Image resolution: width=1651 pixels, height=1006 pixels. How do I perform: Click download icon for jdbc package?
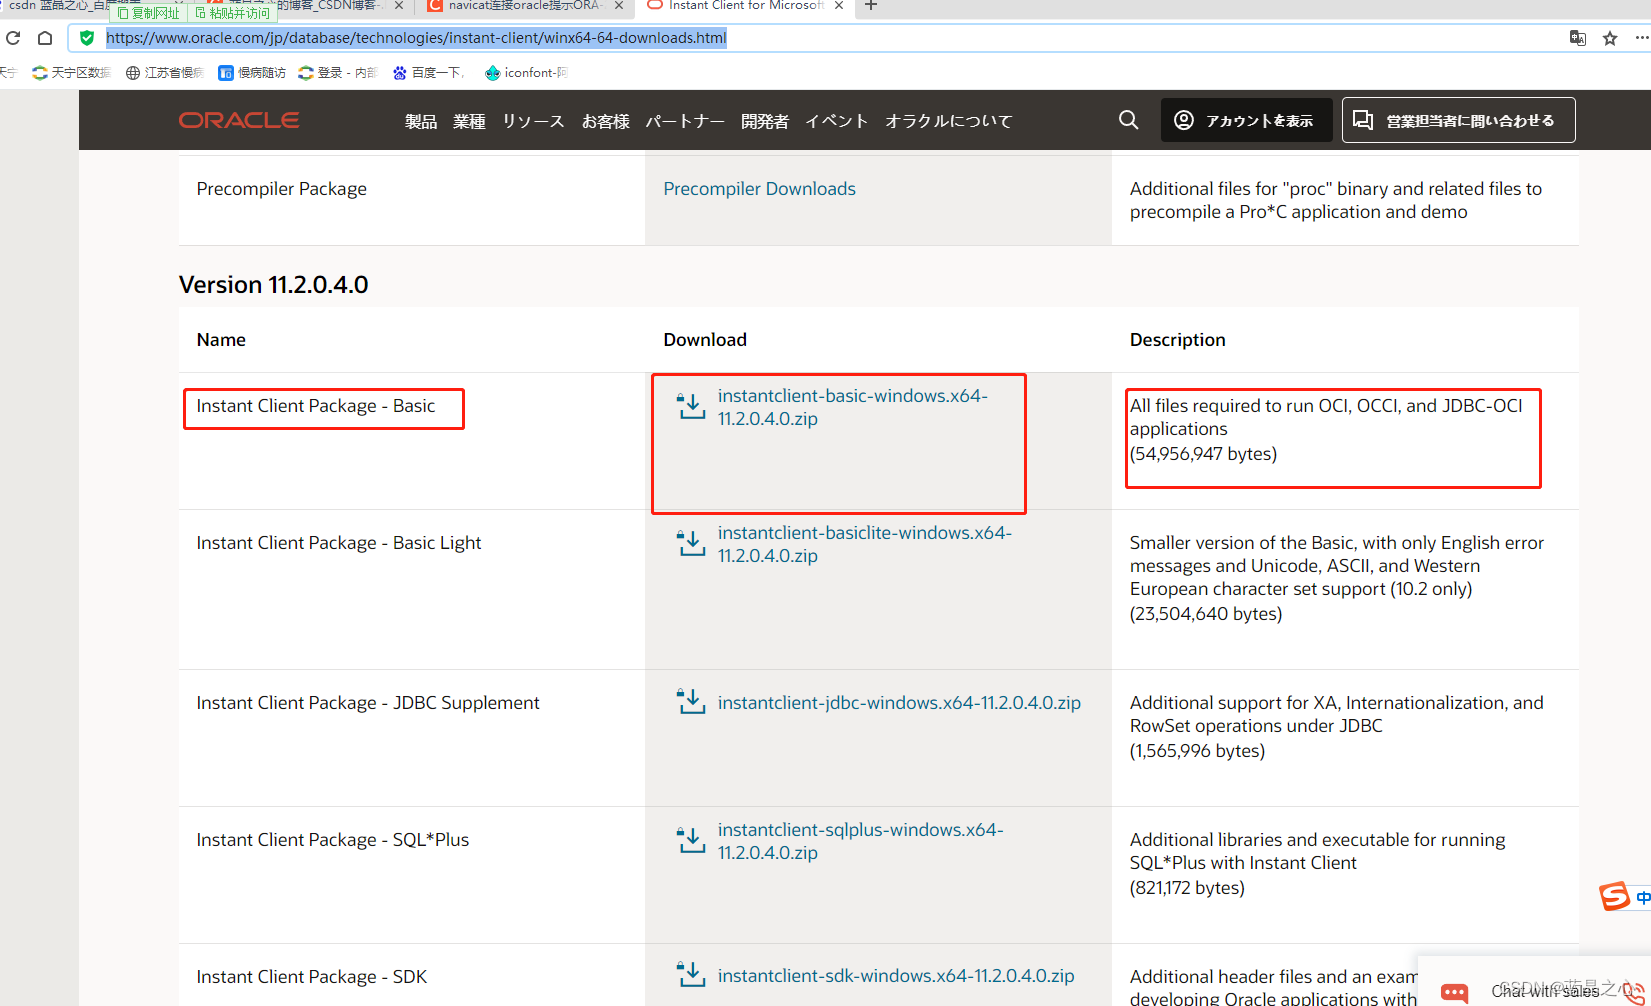coord(691,702)
